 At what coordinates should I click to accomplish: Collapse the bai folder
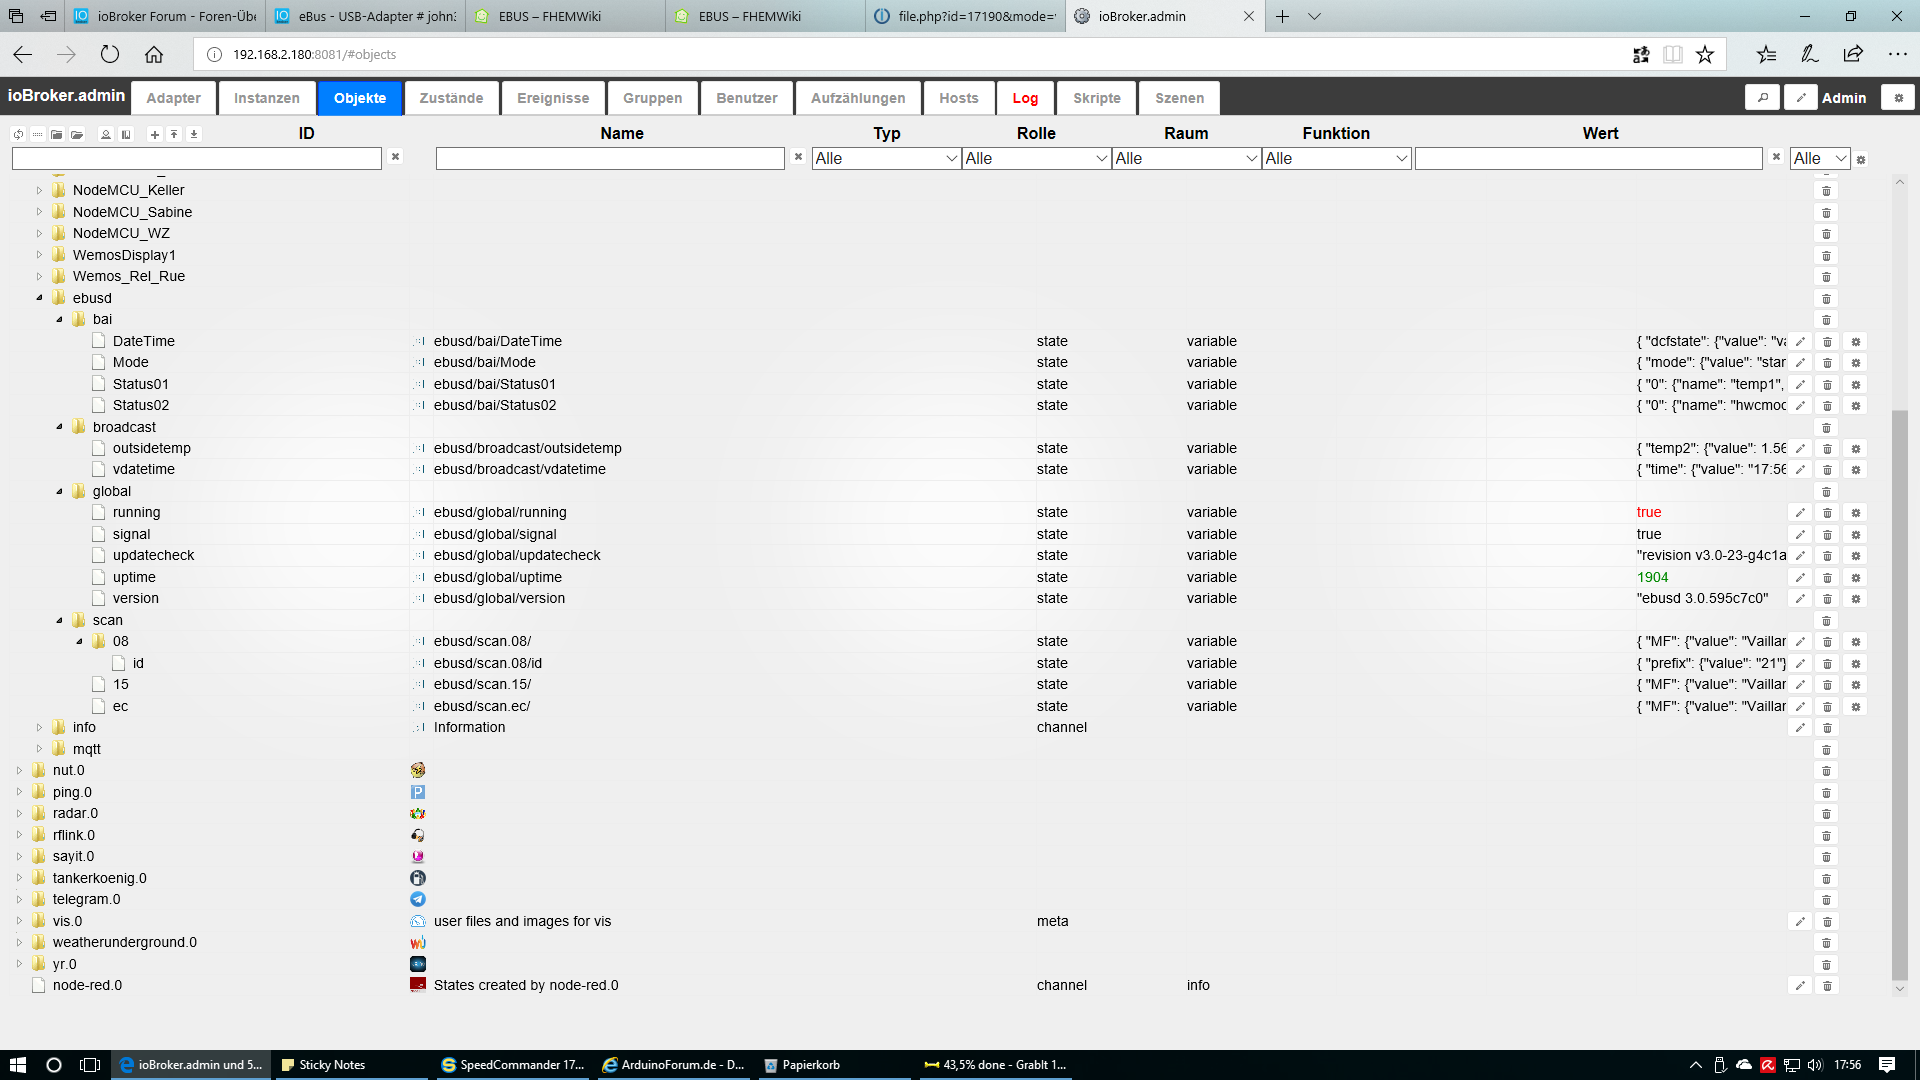click(59, 320)
